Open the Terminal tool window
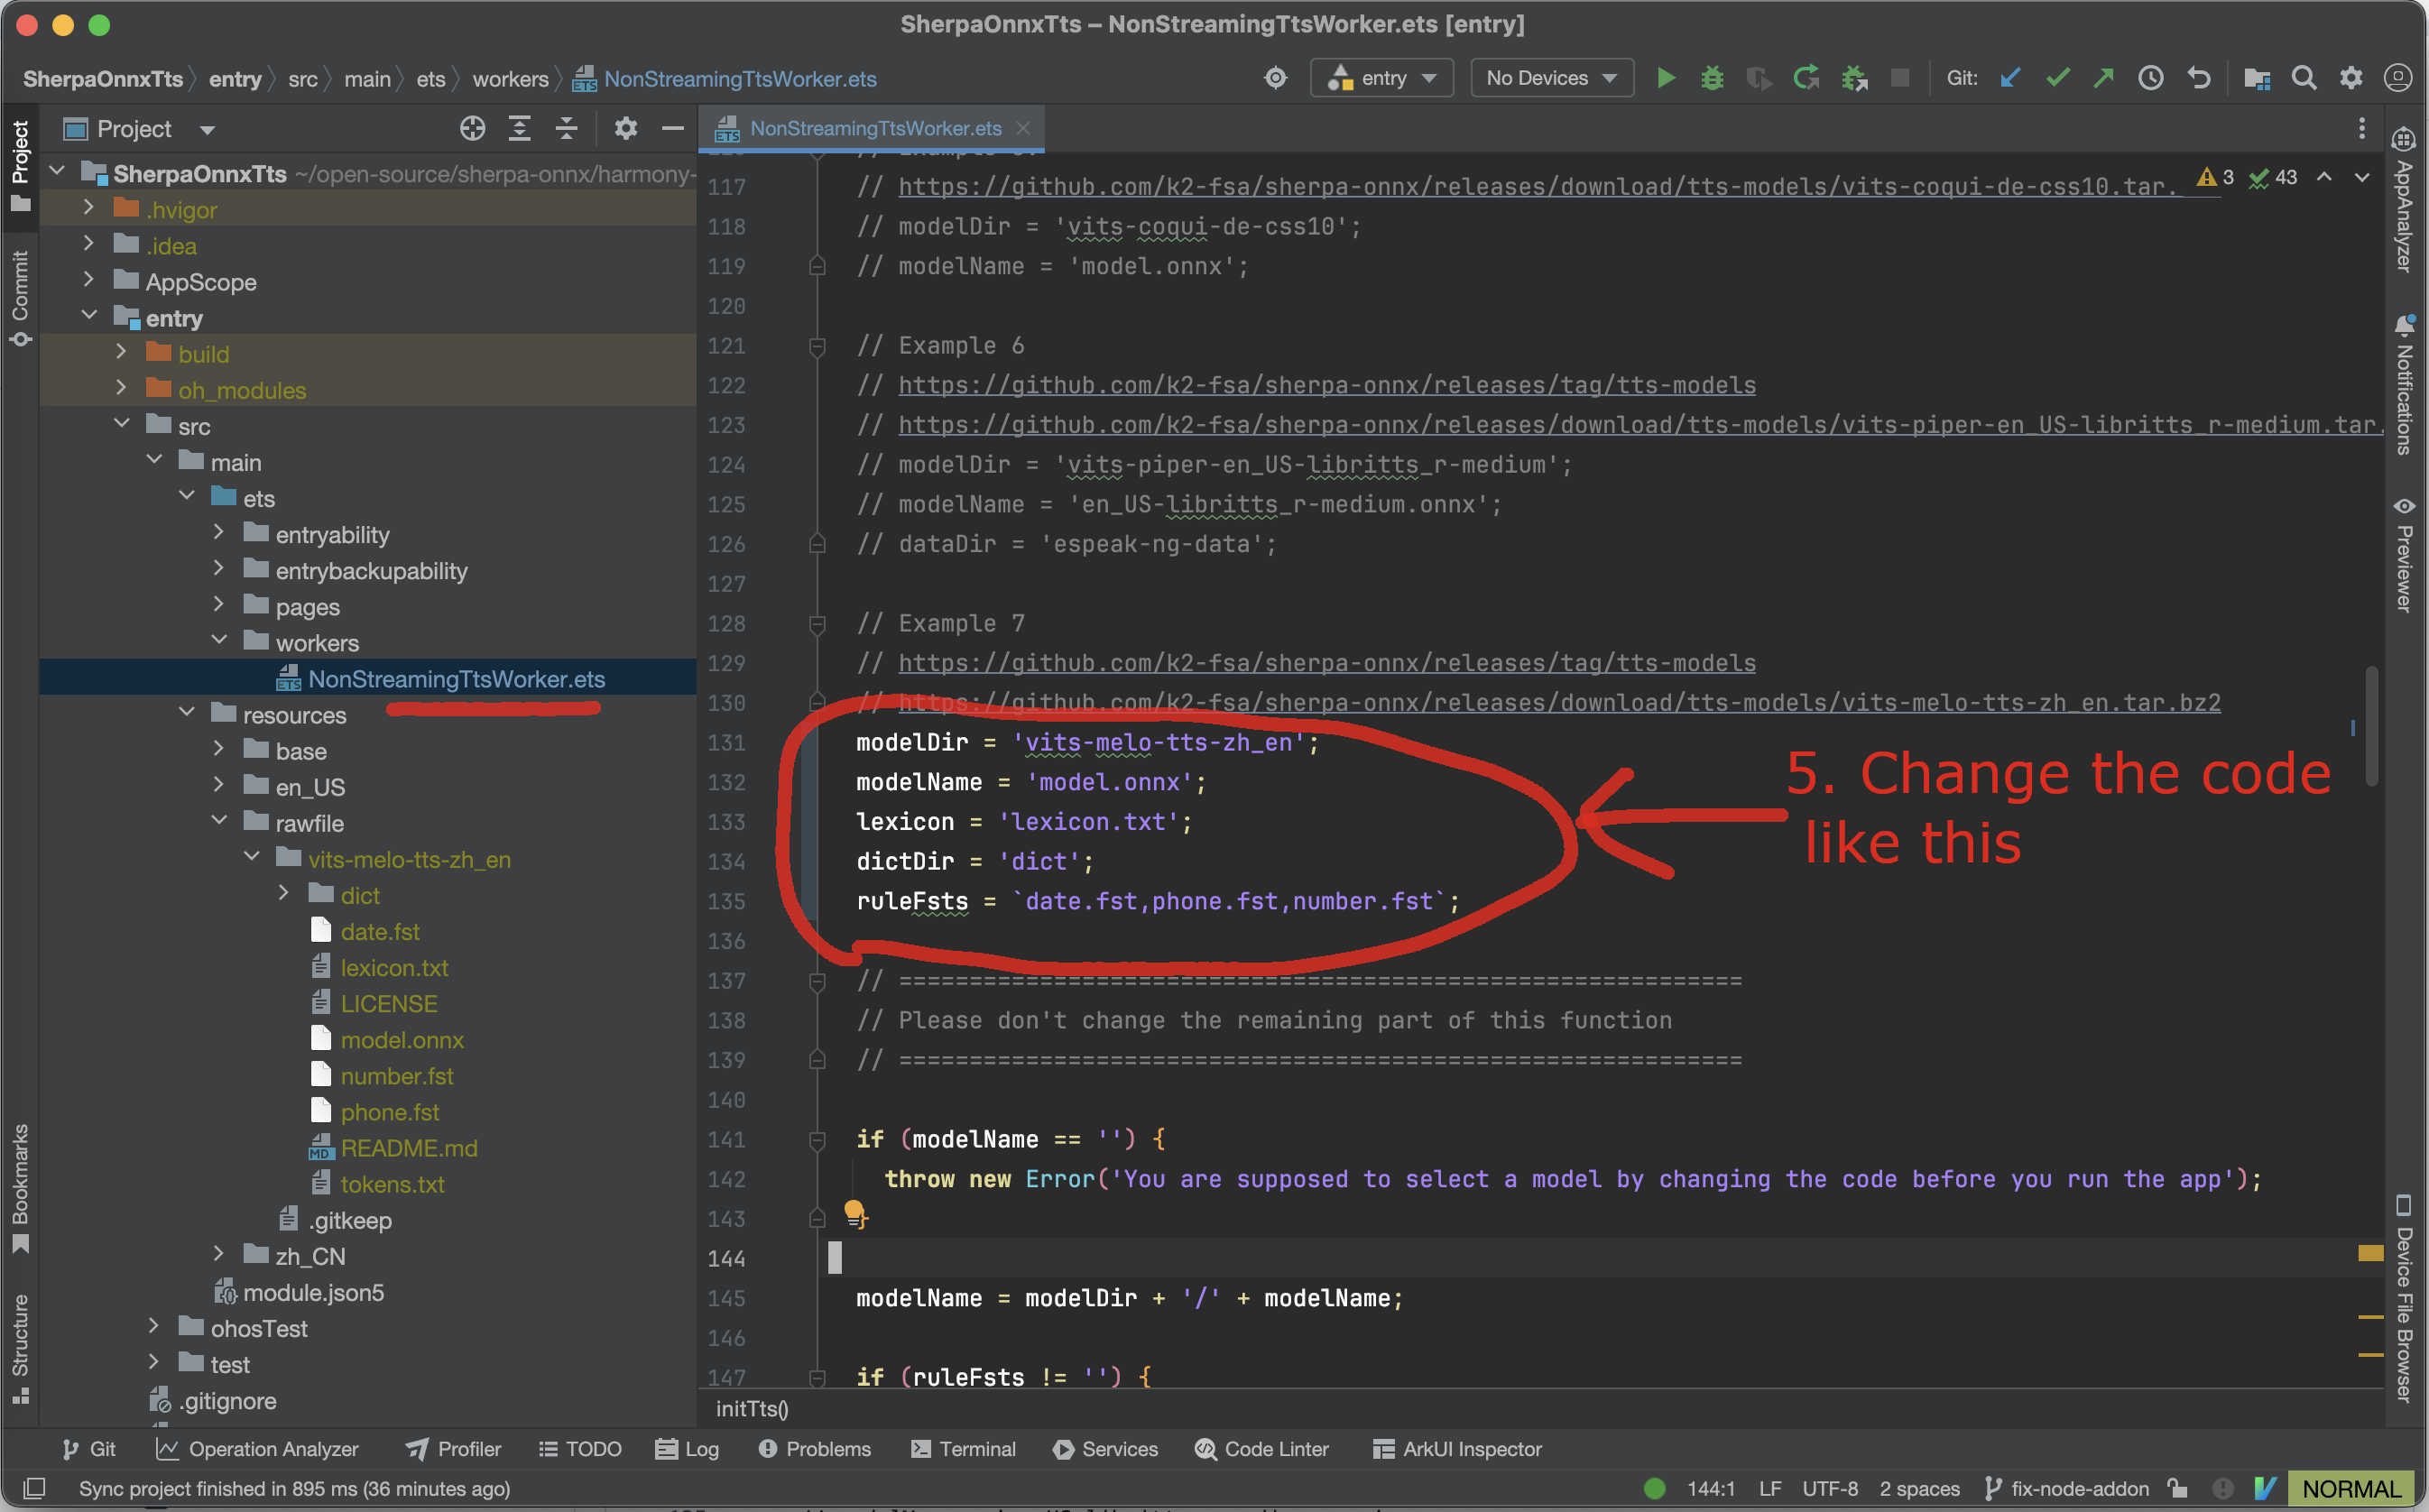The image size is (2429, 1512). click(x=964, y=1449)
